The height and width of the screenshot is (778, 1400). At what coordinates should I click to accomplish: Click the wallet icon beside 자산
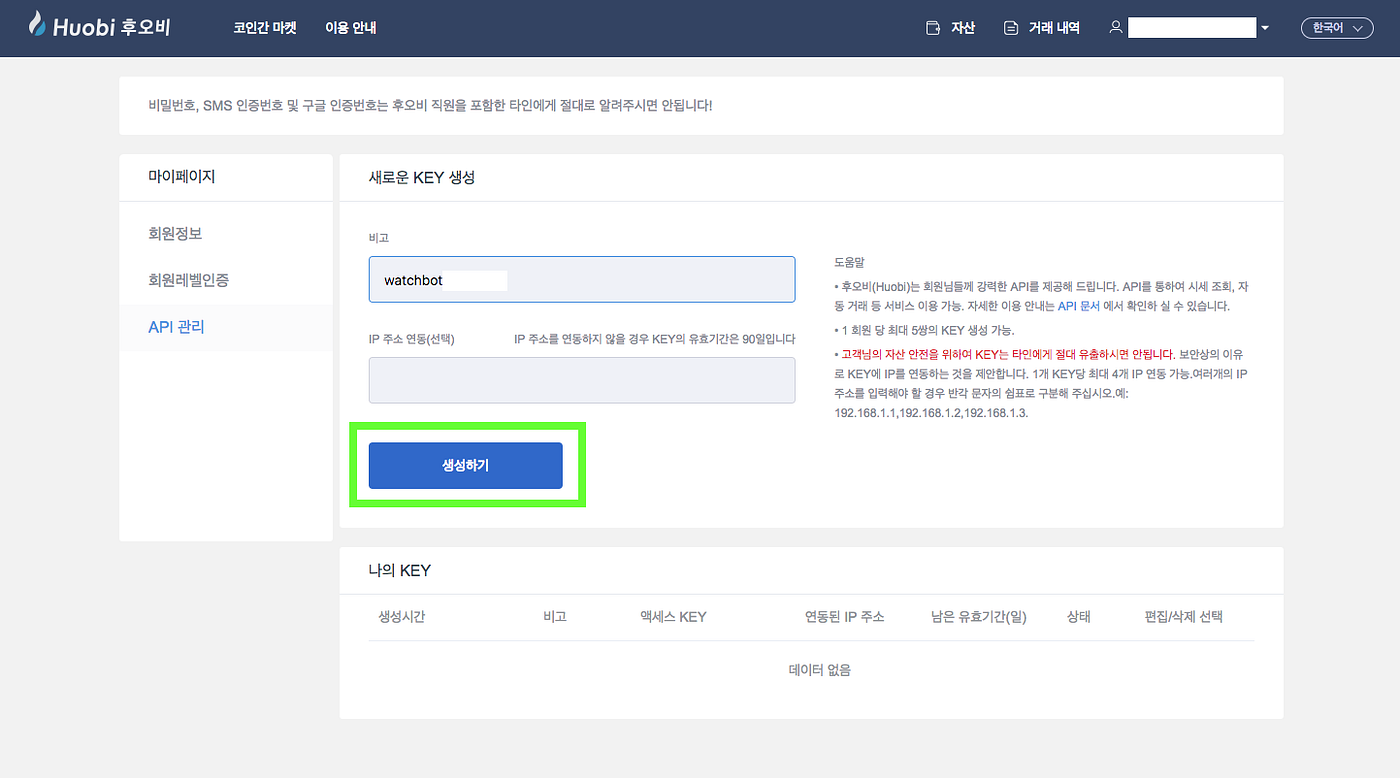coord(933,28)
